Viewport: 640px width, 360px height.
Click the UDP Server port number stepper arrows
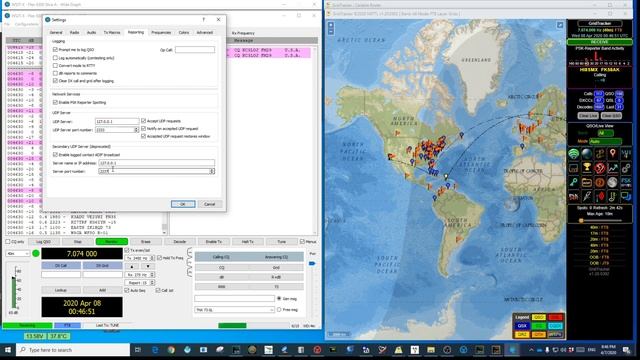(136, 130)
